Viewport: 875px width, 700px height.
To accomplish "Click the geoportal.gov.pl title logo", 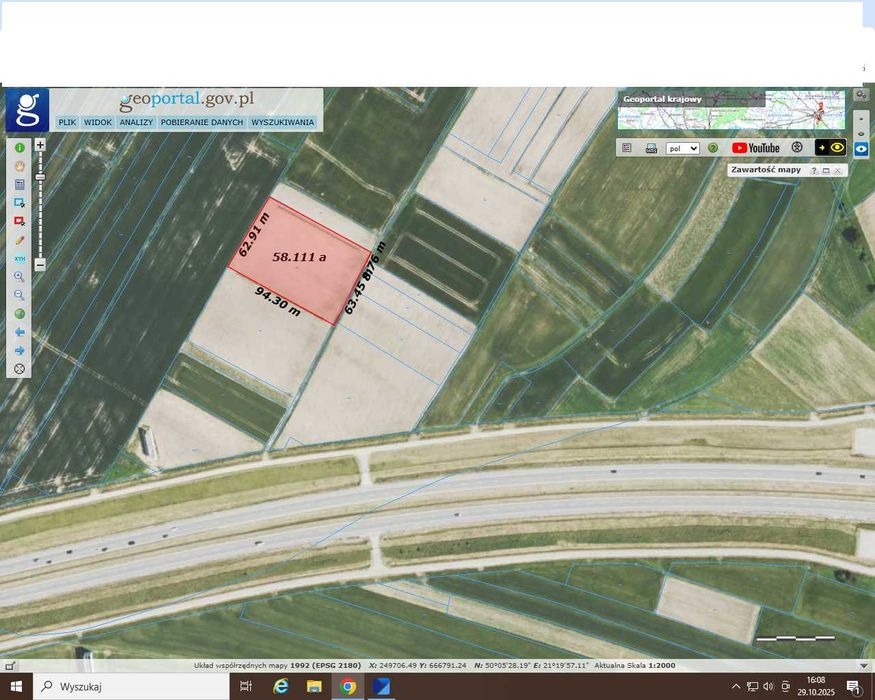I will point(187,100).
